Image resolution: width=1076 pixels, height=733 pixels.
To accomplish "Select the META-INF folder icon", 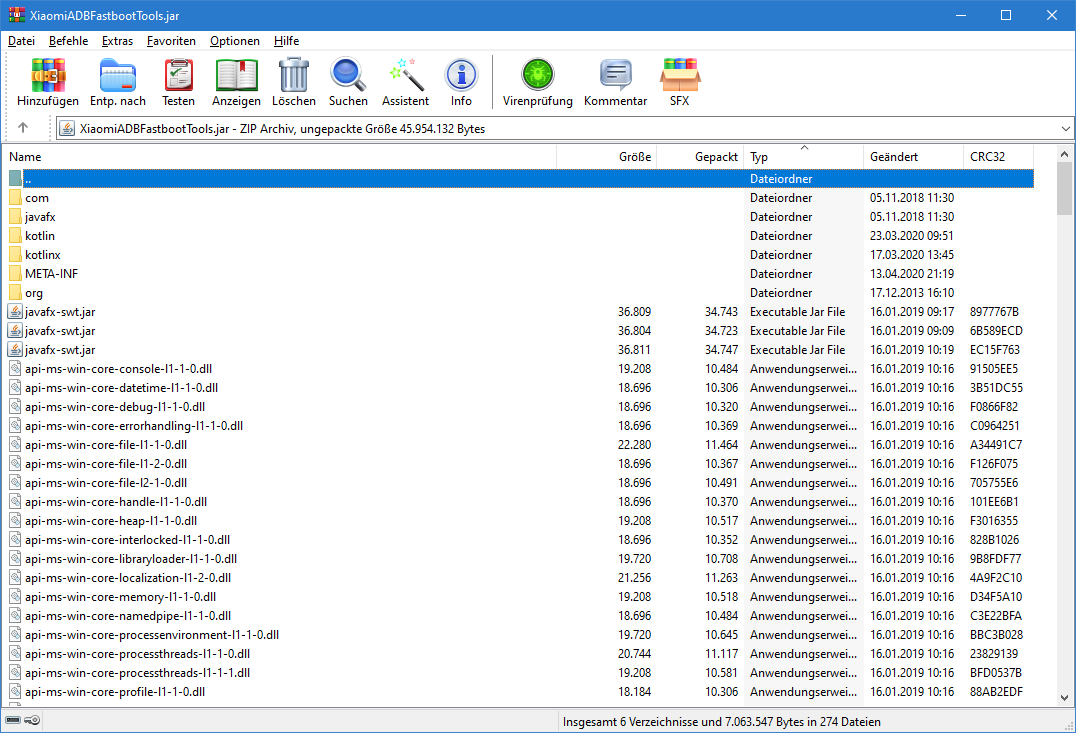I will [x=15, y=274].
